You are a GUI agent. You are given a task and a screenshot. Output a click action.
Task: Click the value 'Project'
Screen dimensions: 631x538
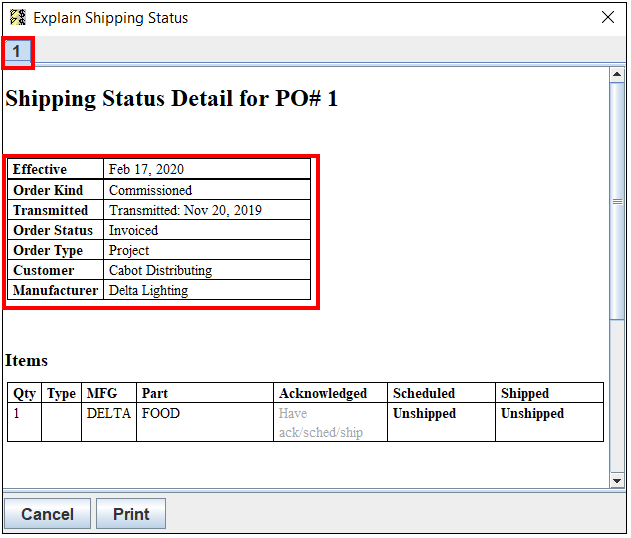[129, 251]
